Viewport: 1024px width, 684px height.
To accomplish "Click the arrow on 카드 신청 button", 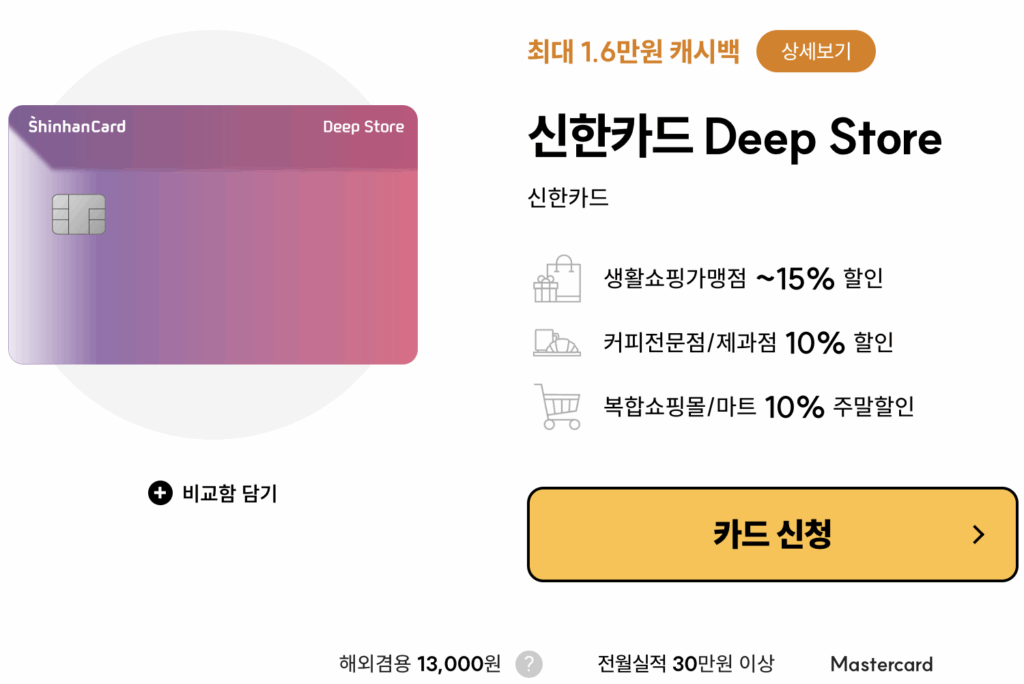I will (978, 534).
